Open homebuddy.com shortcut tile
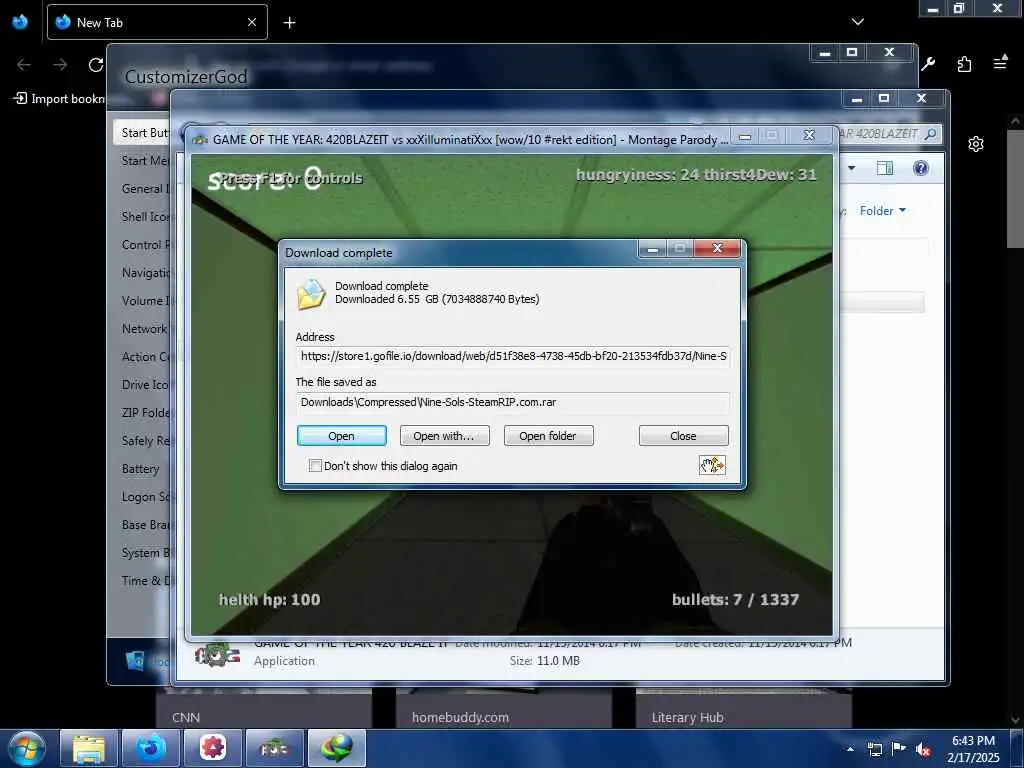The height and width of the screenshot is (768, 1024). 504,709
